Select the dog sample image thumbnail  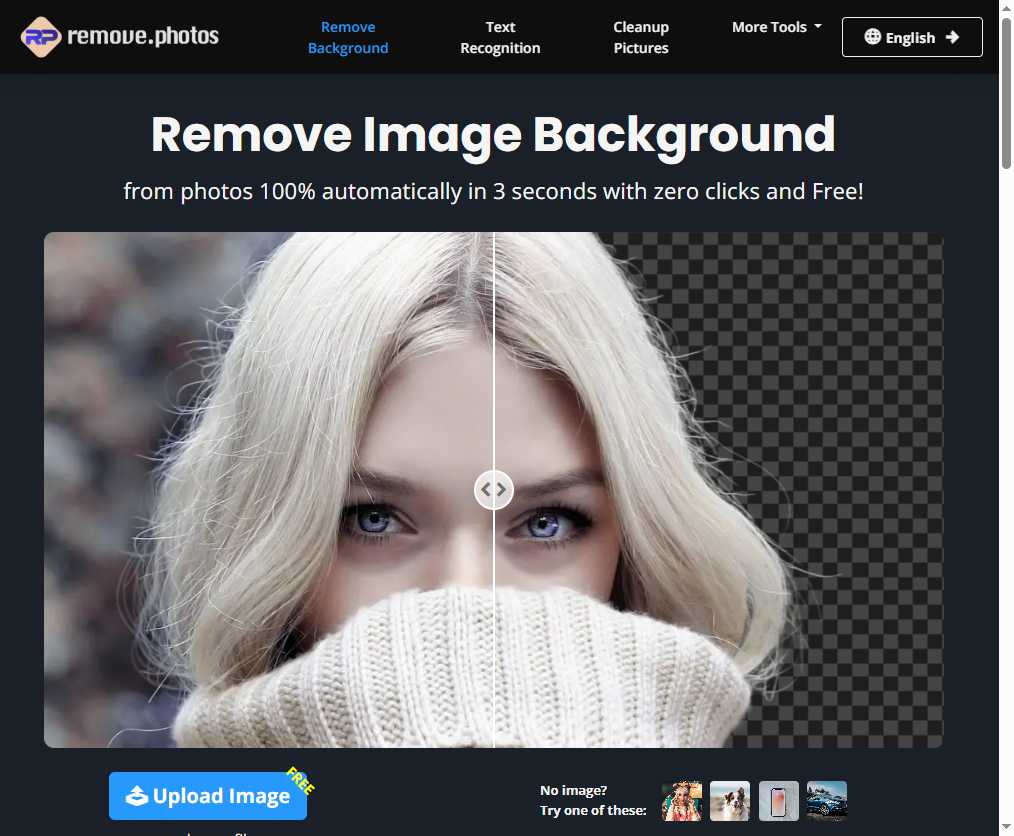tap(730, 800)
